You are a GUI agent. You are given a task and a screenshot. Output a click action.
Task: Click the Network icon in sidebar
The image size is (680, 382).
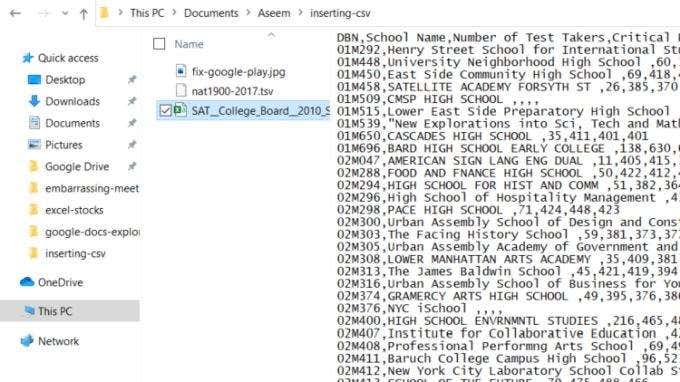(x=27, y=341)
